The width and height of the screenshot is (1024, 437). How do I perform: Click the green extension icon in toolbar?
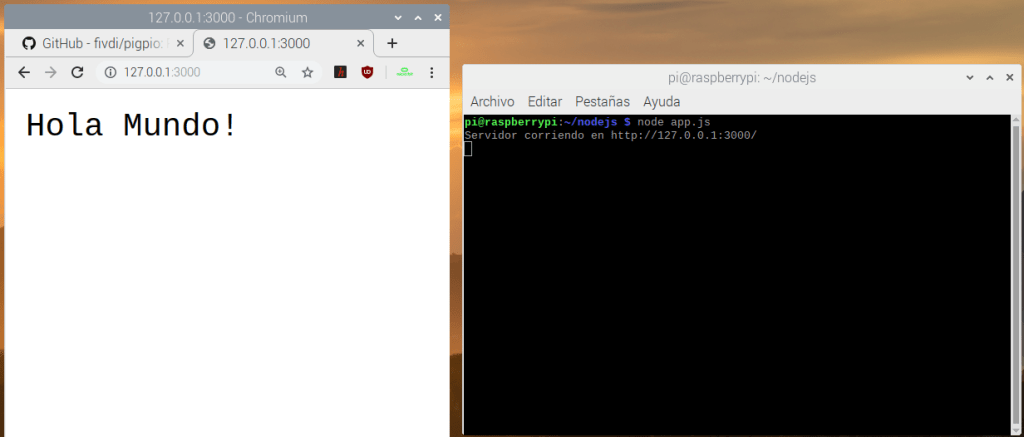[x=404, y=72]
